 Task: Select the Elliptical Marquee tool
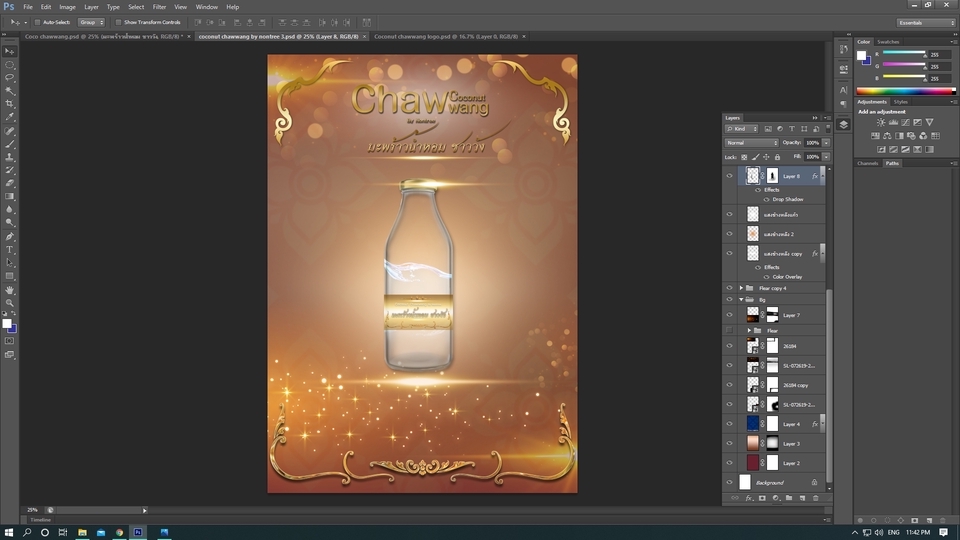click(x=9, y=65)
